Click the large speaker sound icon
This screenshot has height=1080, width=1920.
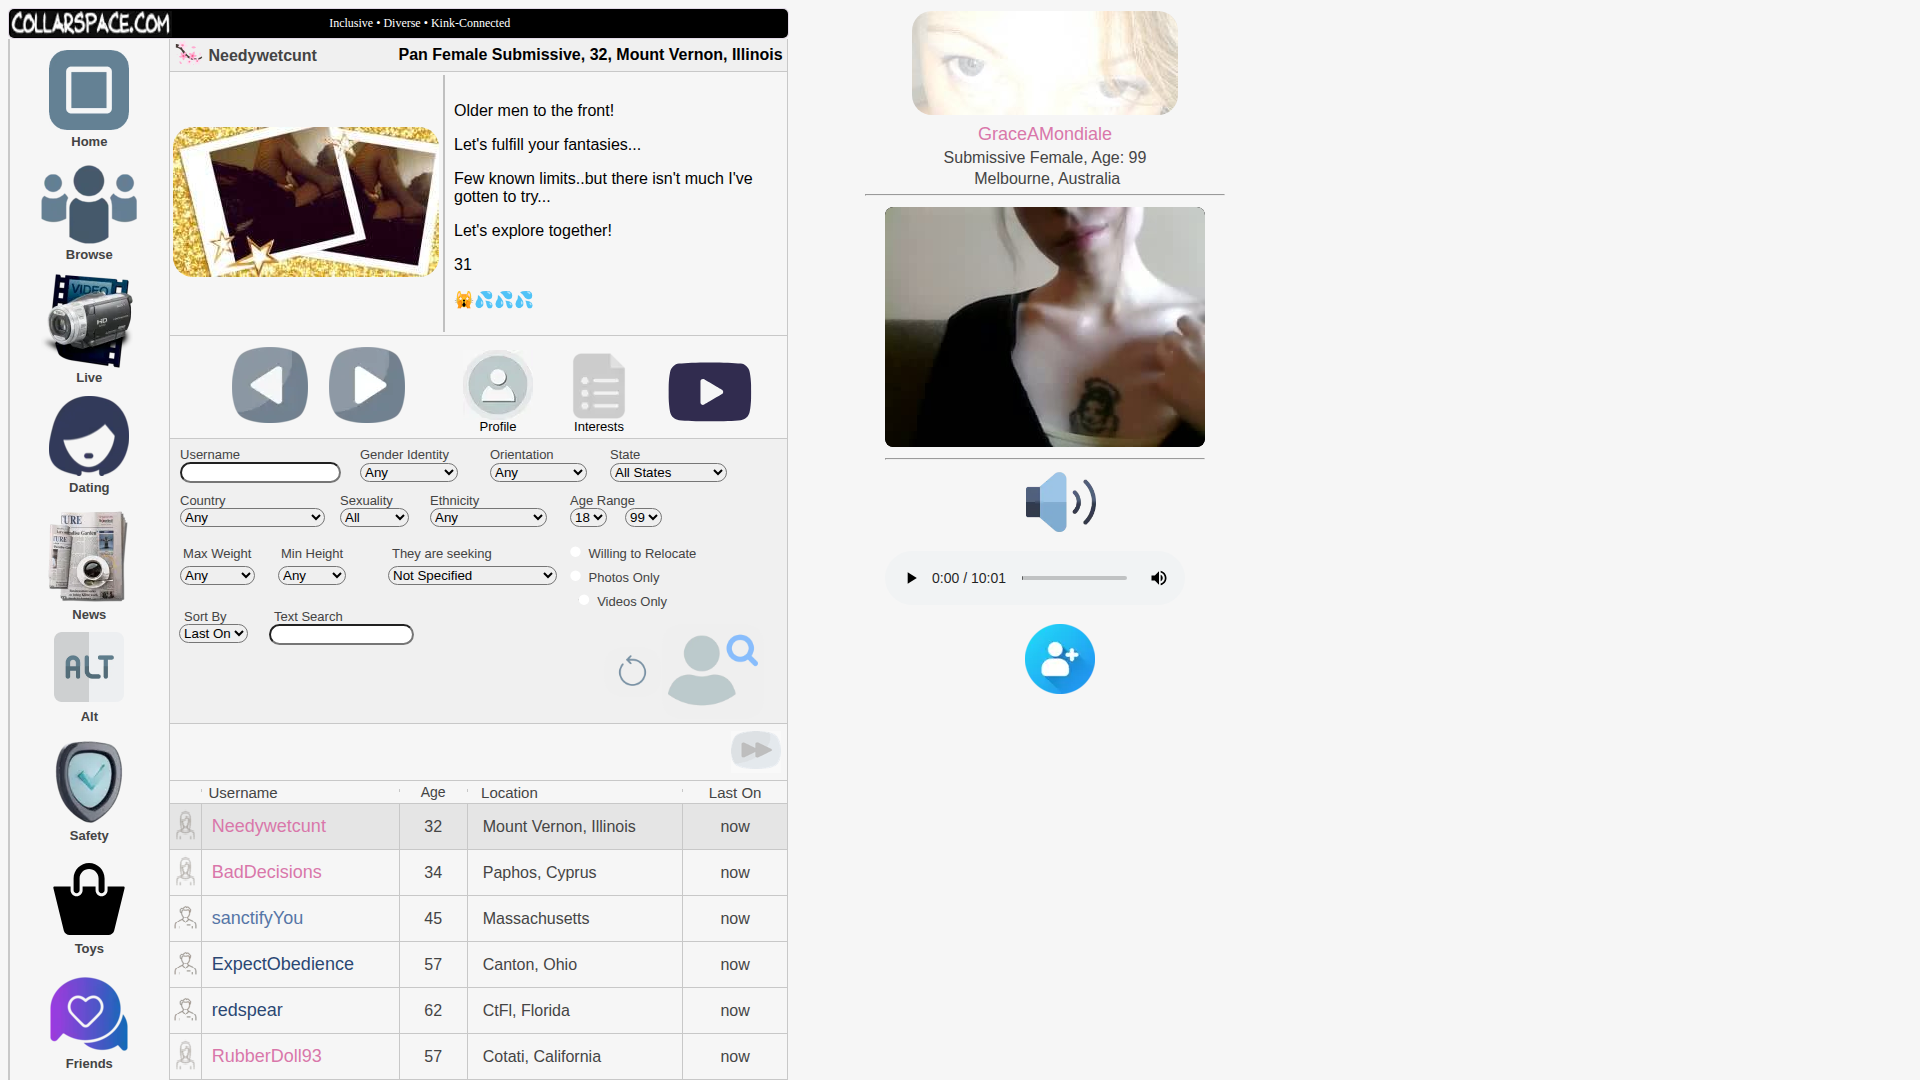(1060, 502)
